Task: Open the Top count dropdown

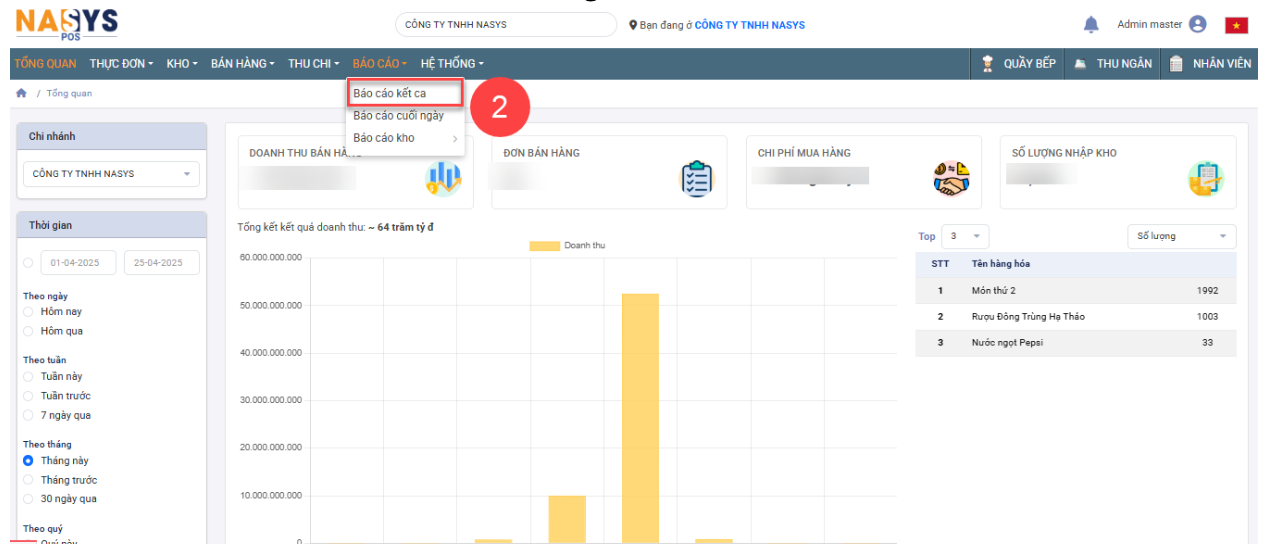Action: pyautogui.click(x=966, y=236)
